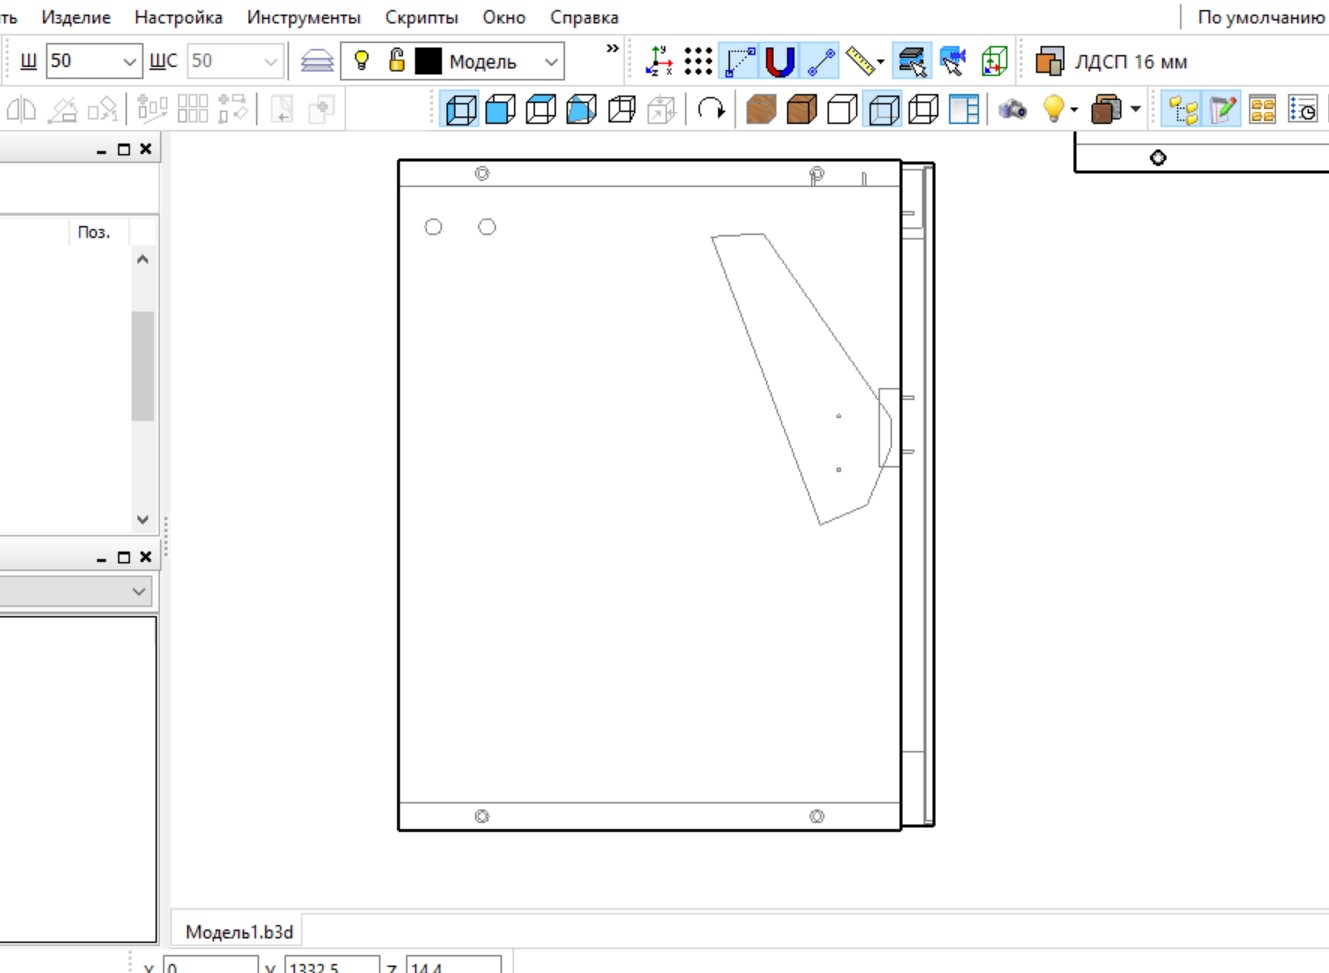
Task: Click the camera snapshot icon
Action: pos(1012,109)
